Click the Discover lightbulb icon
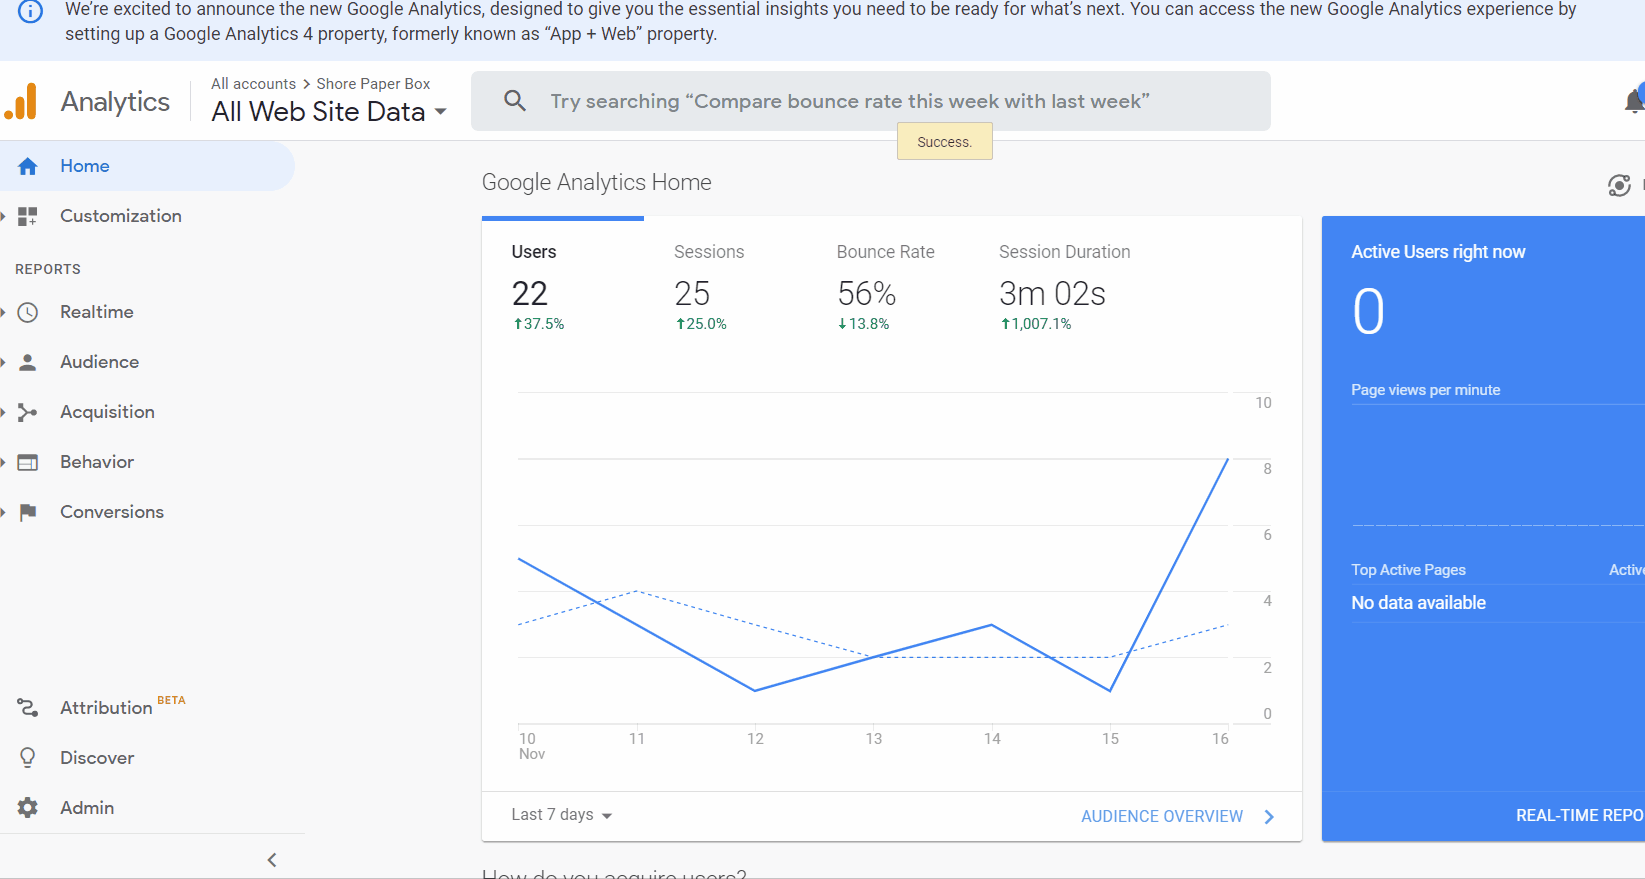 click(28, 758)
